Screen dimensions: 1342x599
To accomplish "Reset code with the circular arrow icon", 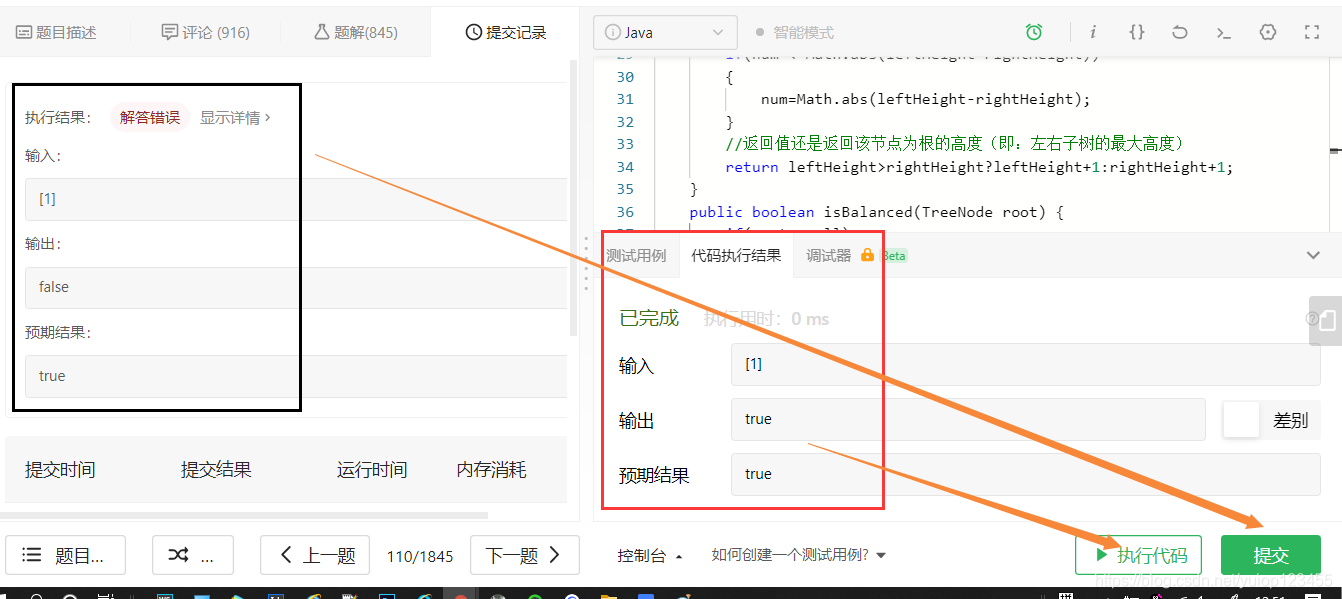I will [1180, 32].
